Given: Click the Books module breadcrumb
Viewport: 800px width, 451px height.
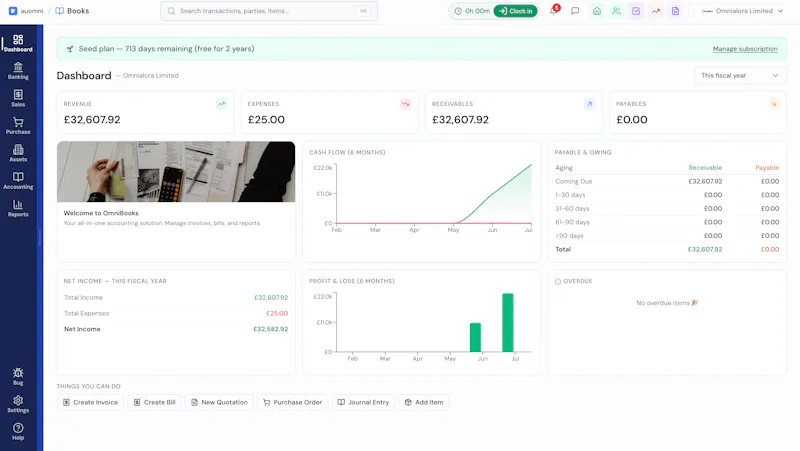Looking at the screenshot, I should (72, 11).
